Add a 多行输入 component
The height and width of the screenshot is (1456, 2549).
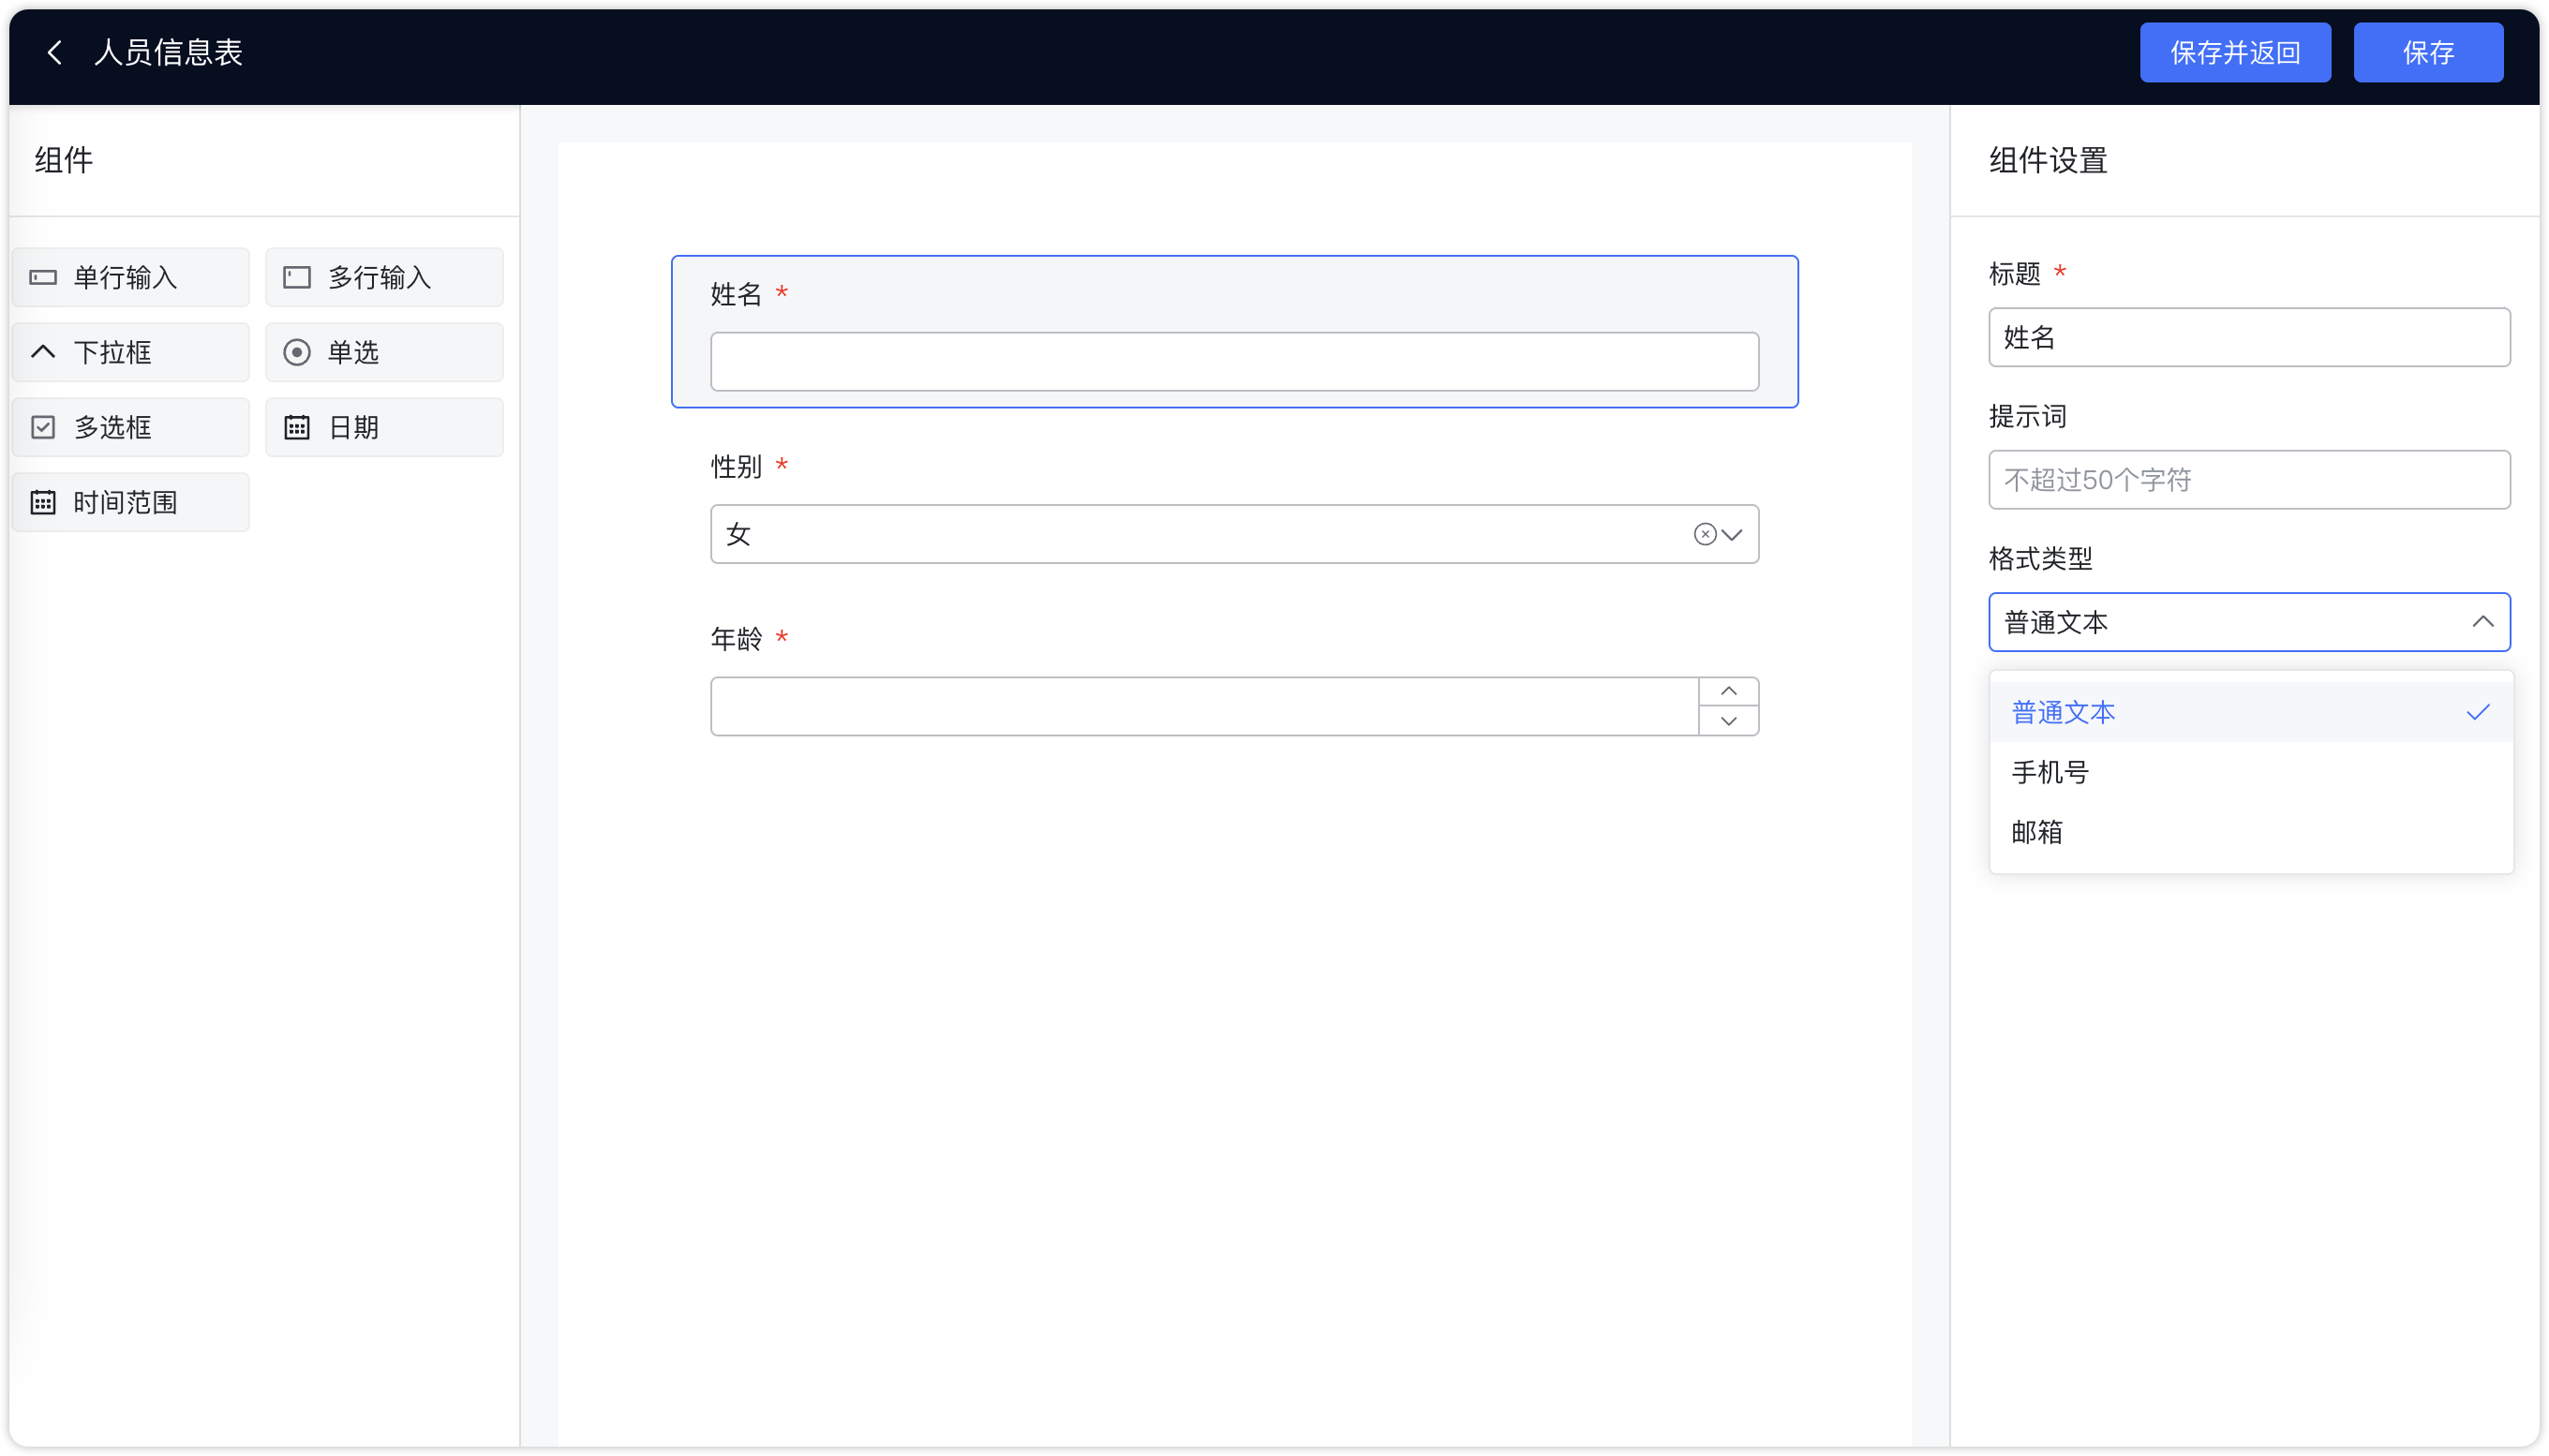coord(384,277)
